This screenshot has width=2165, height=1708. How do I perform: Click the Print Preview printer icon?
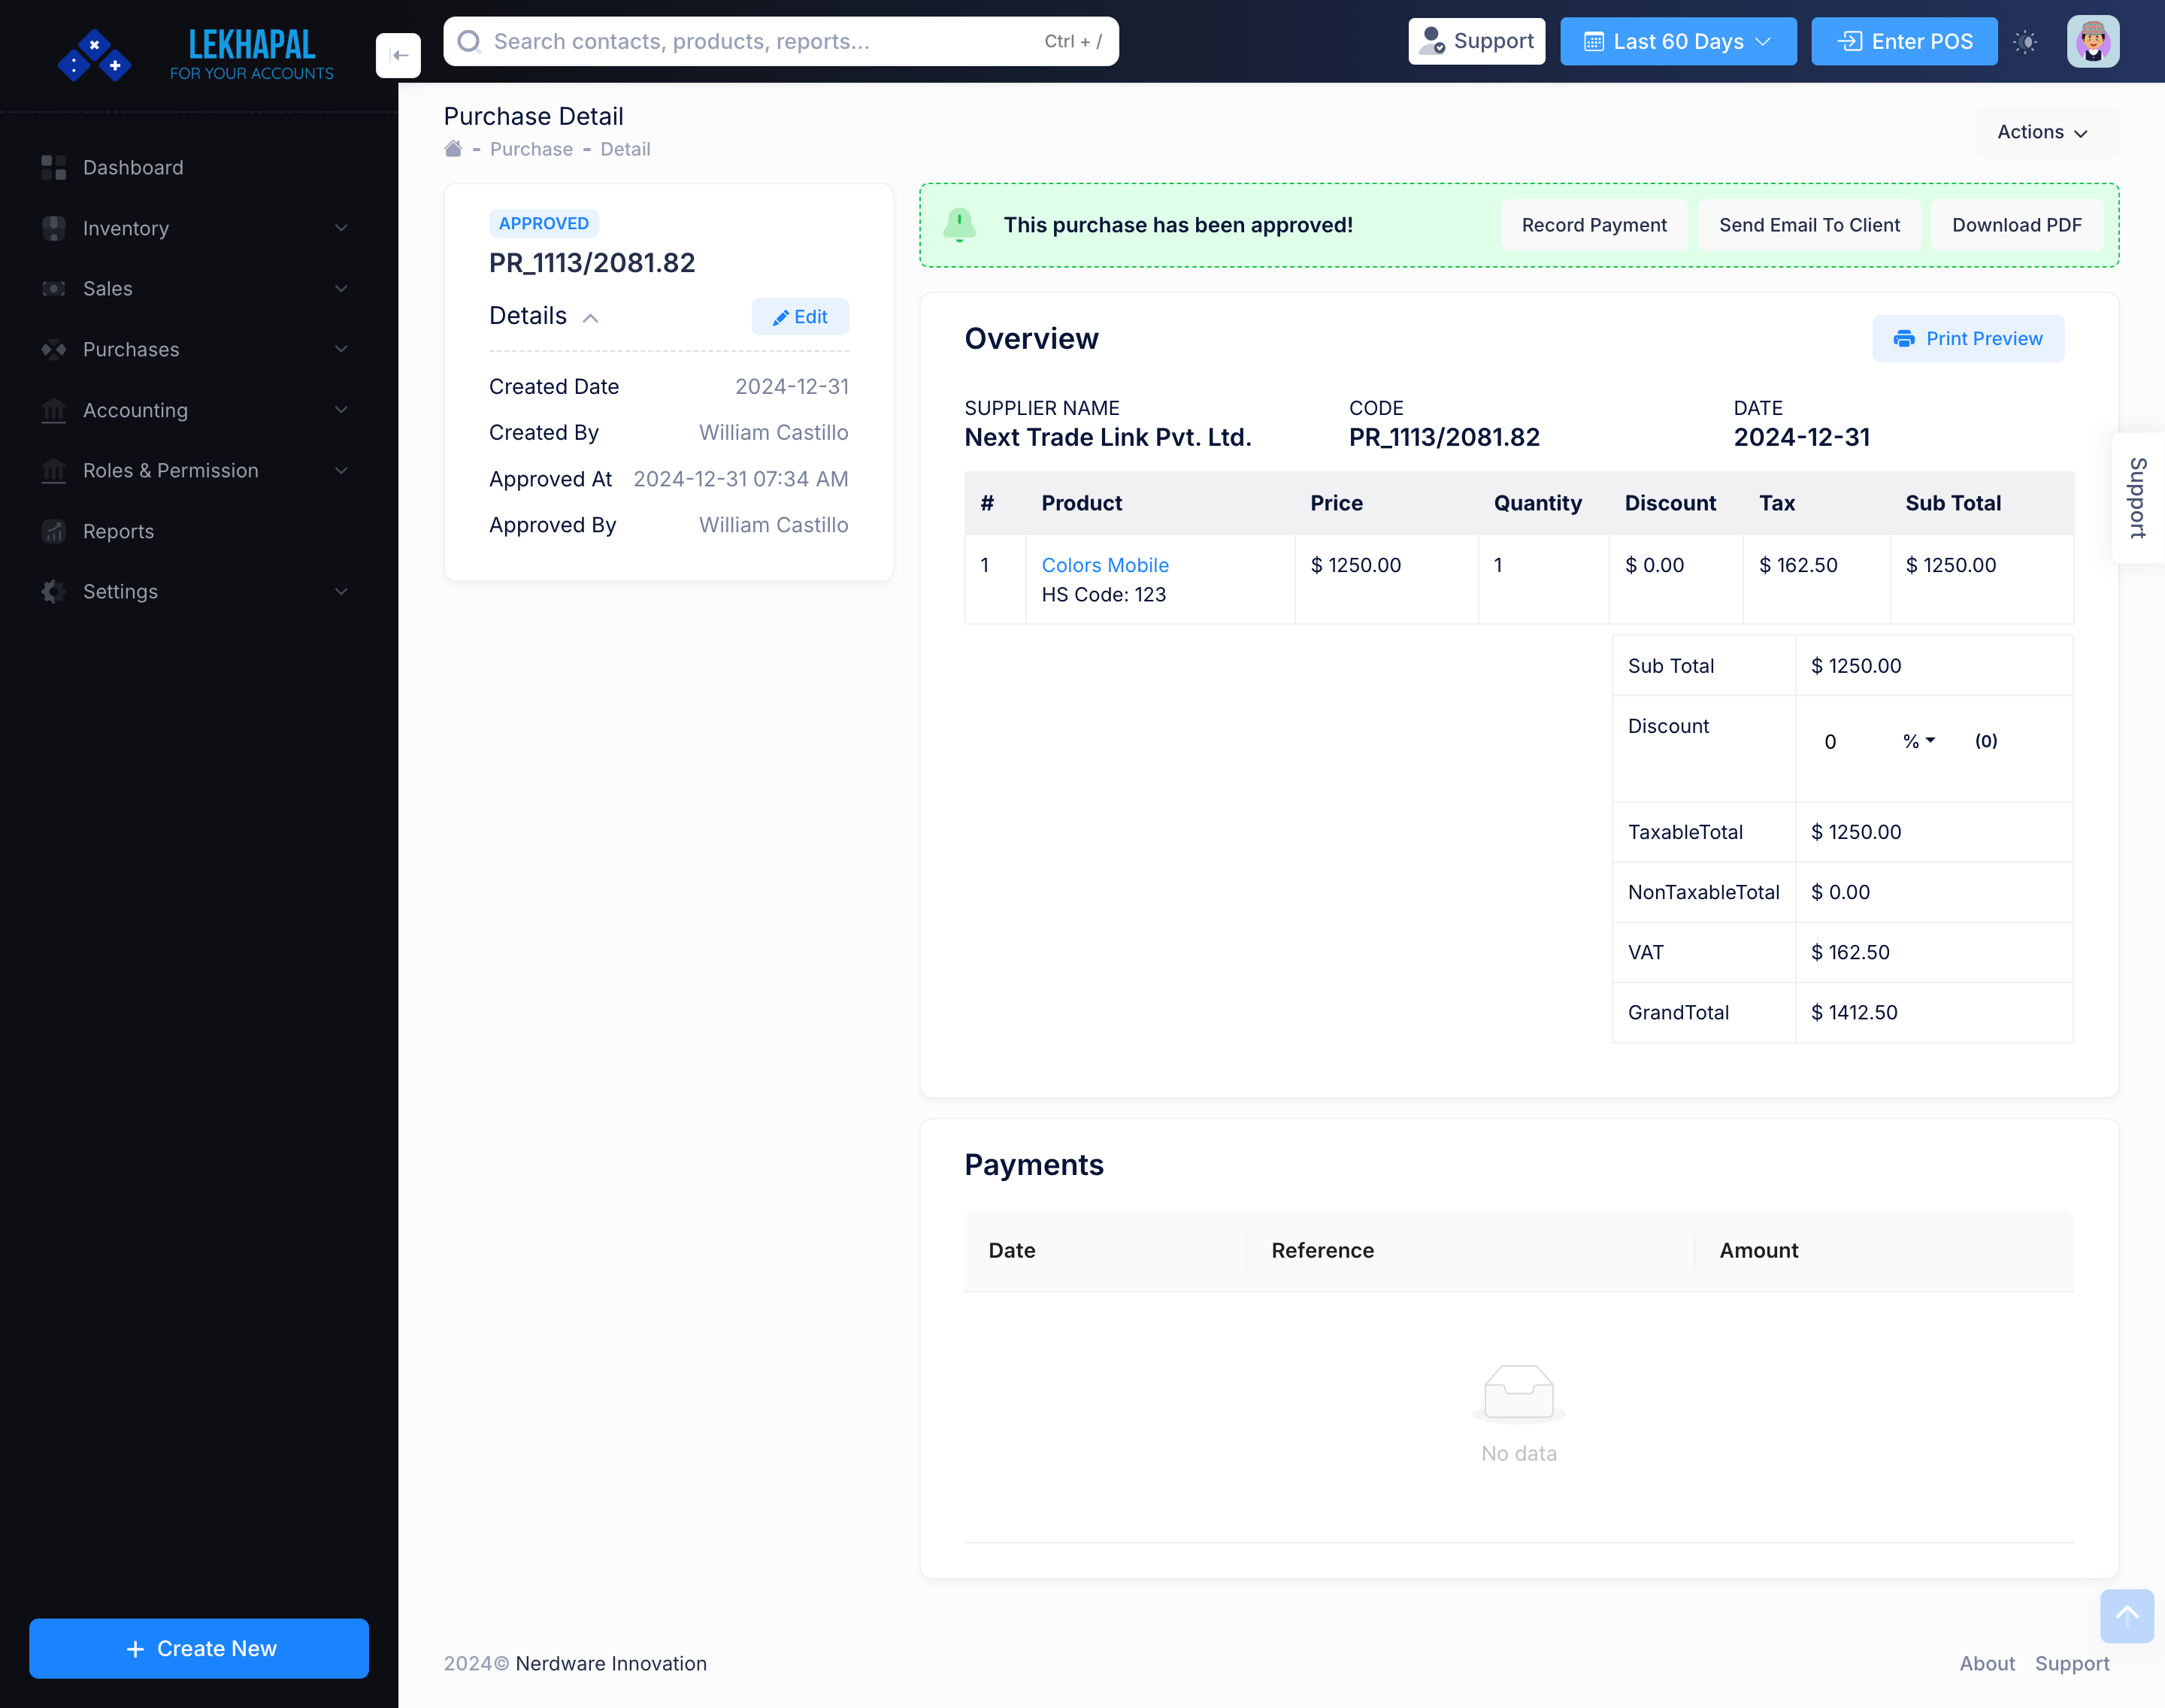1905,339
